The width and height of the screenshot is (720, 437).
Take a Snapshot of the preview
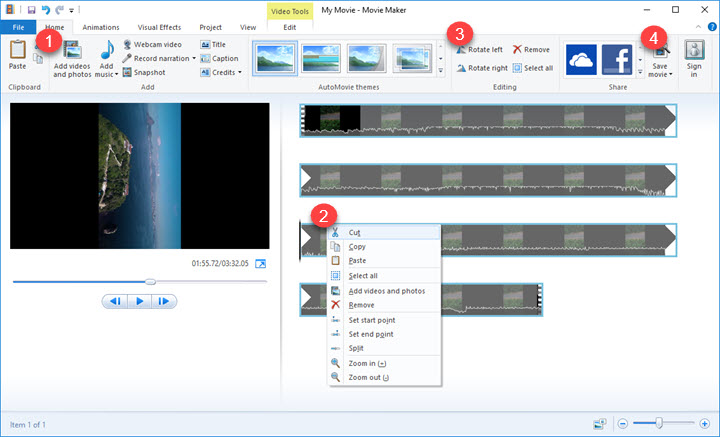(x=144, y=72)
